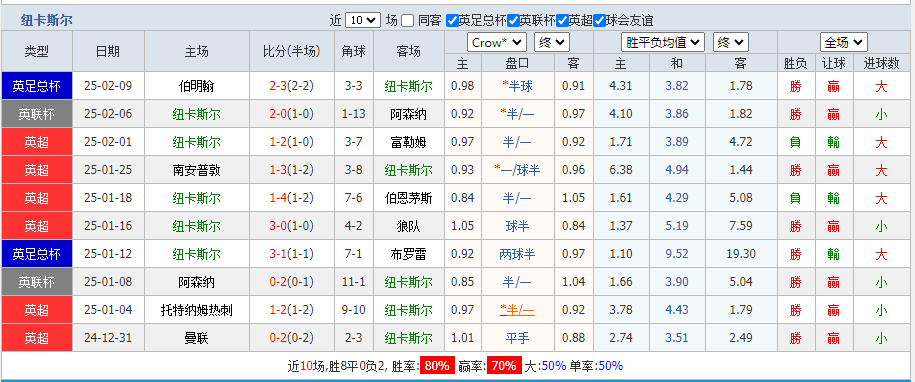This screenshot has height=382, width=915.
Task: Click away odds value 7.59
Action: 742,226
